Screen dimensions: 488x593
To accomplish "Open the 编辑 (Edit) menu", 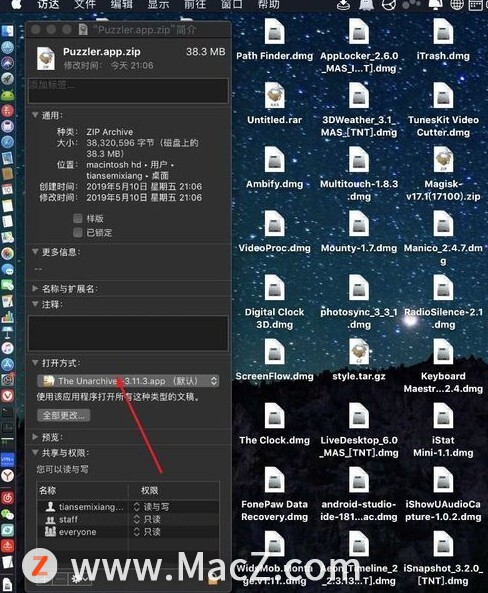I will pyautogui.click(x=121, y=5).
